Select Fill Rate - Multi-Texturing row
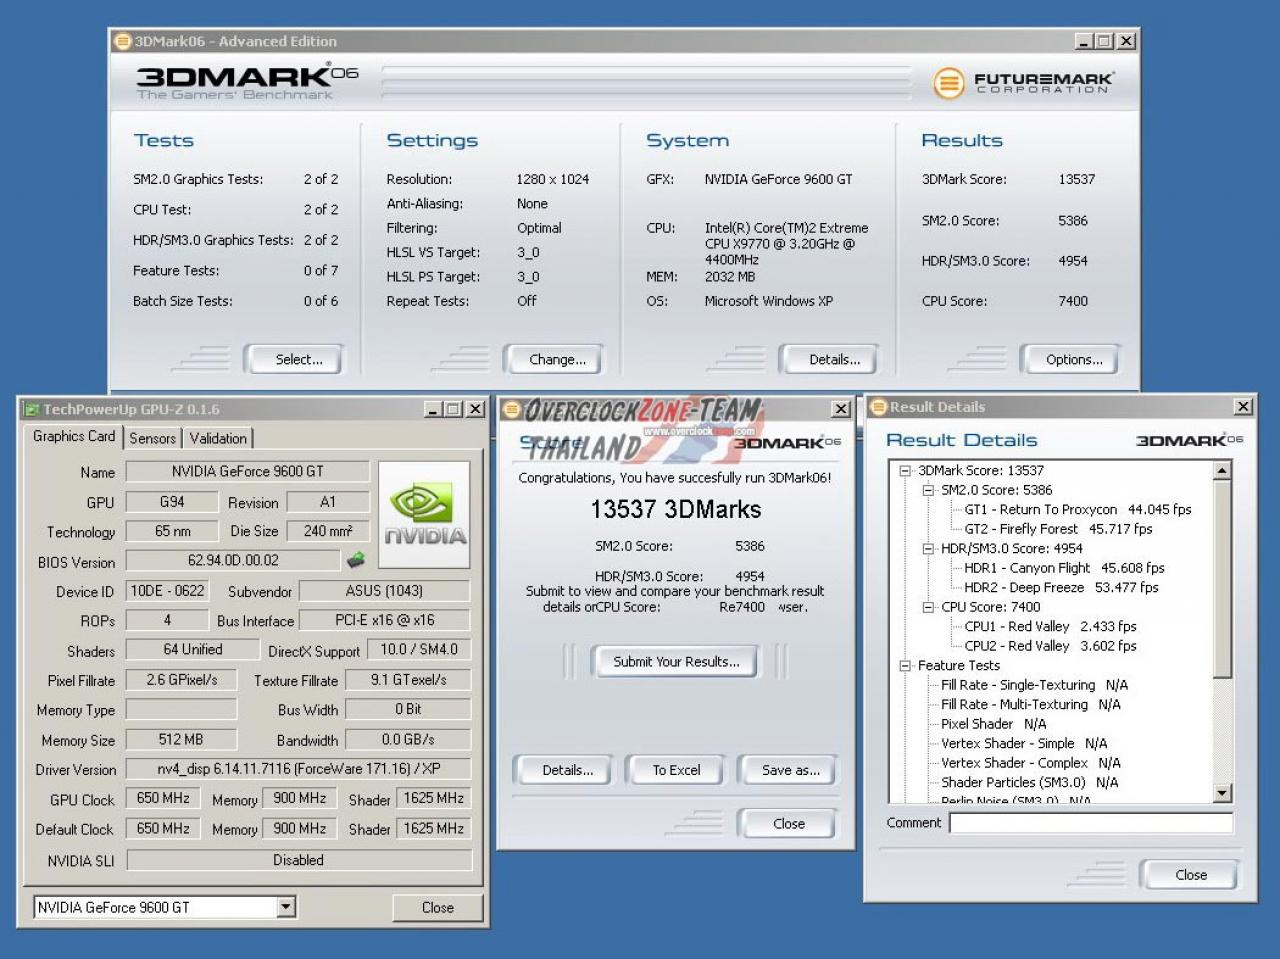Screen dimensions: 1280x959 1030,704
